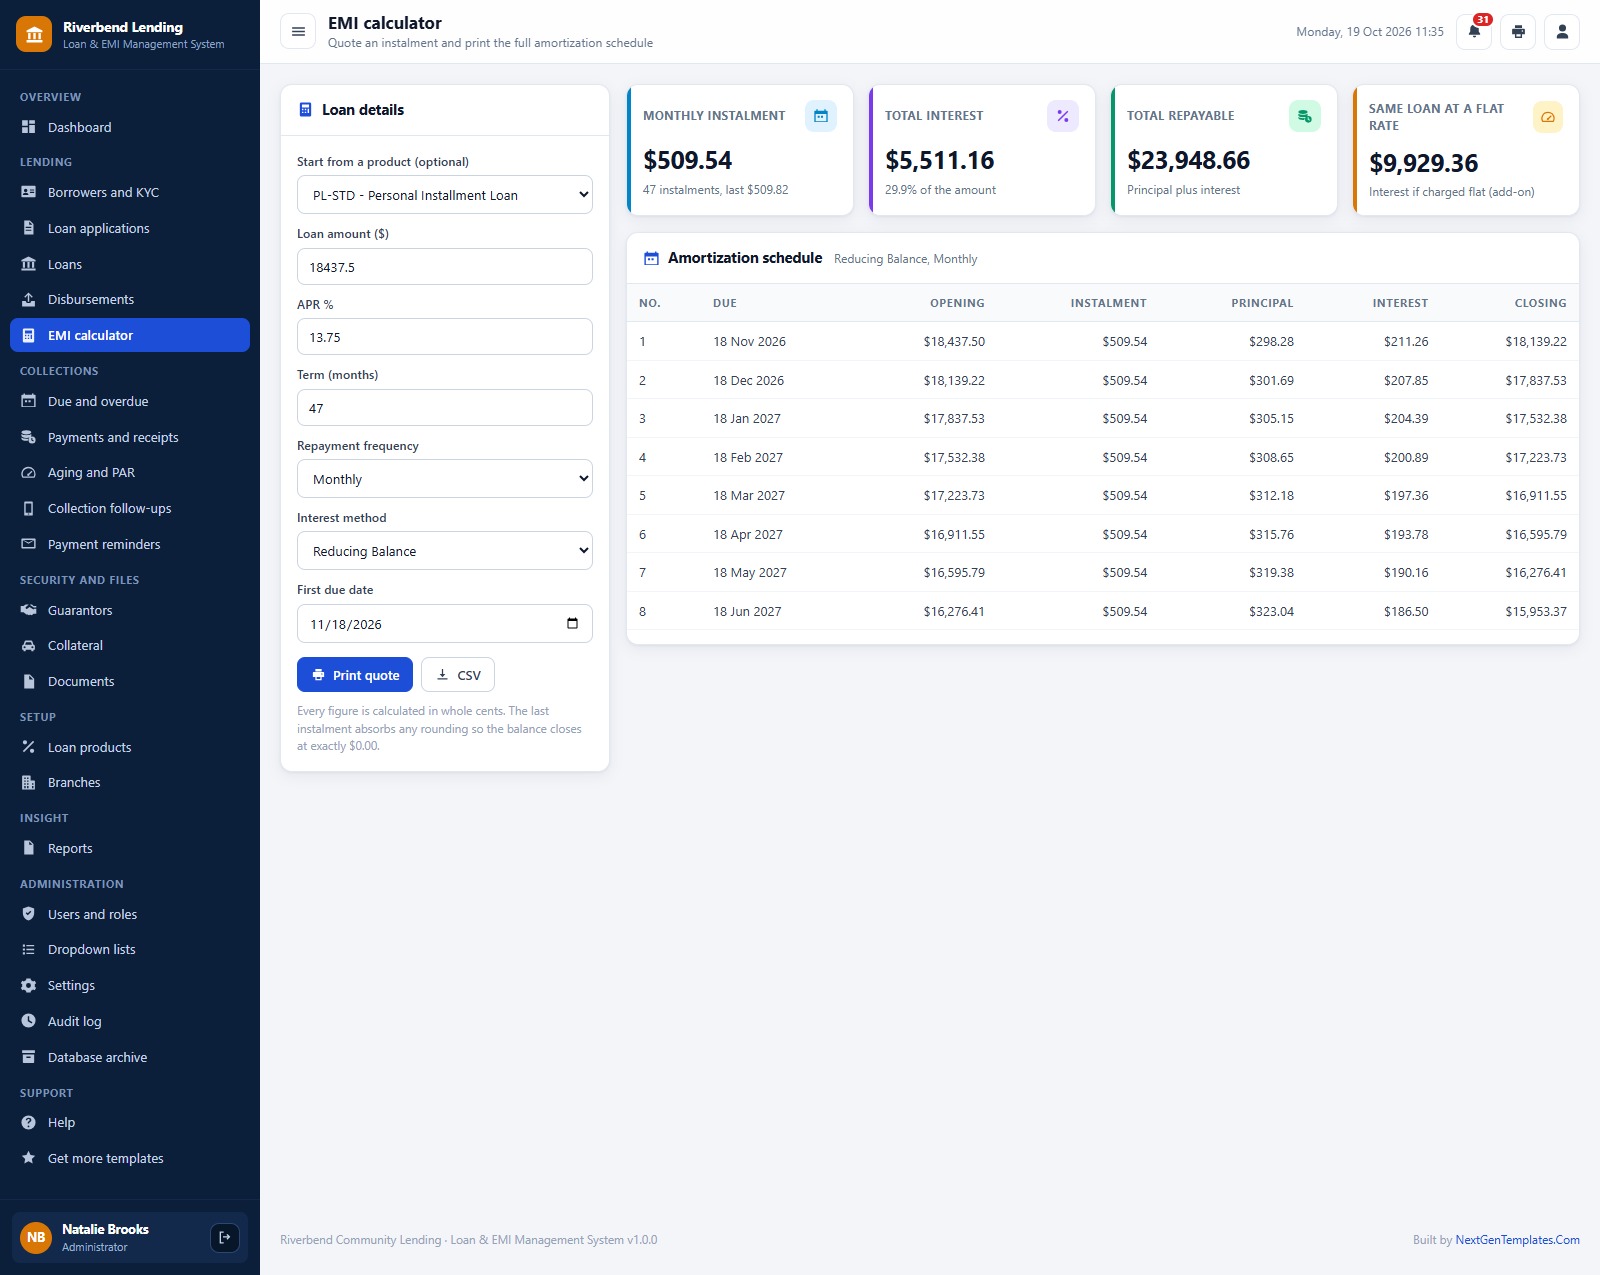Click the 18 Nov 2026 due date cell
1600x1275 pixels.
(749, 342)
